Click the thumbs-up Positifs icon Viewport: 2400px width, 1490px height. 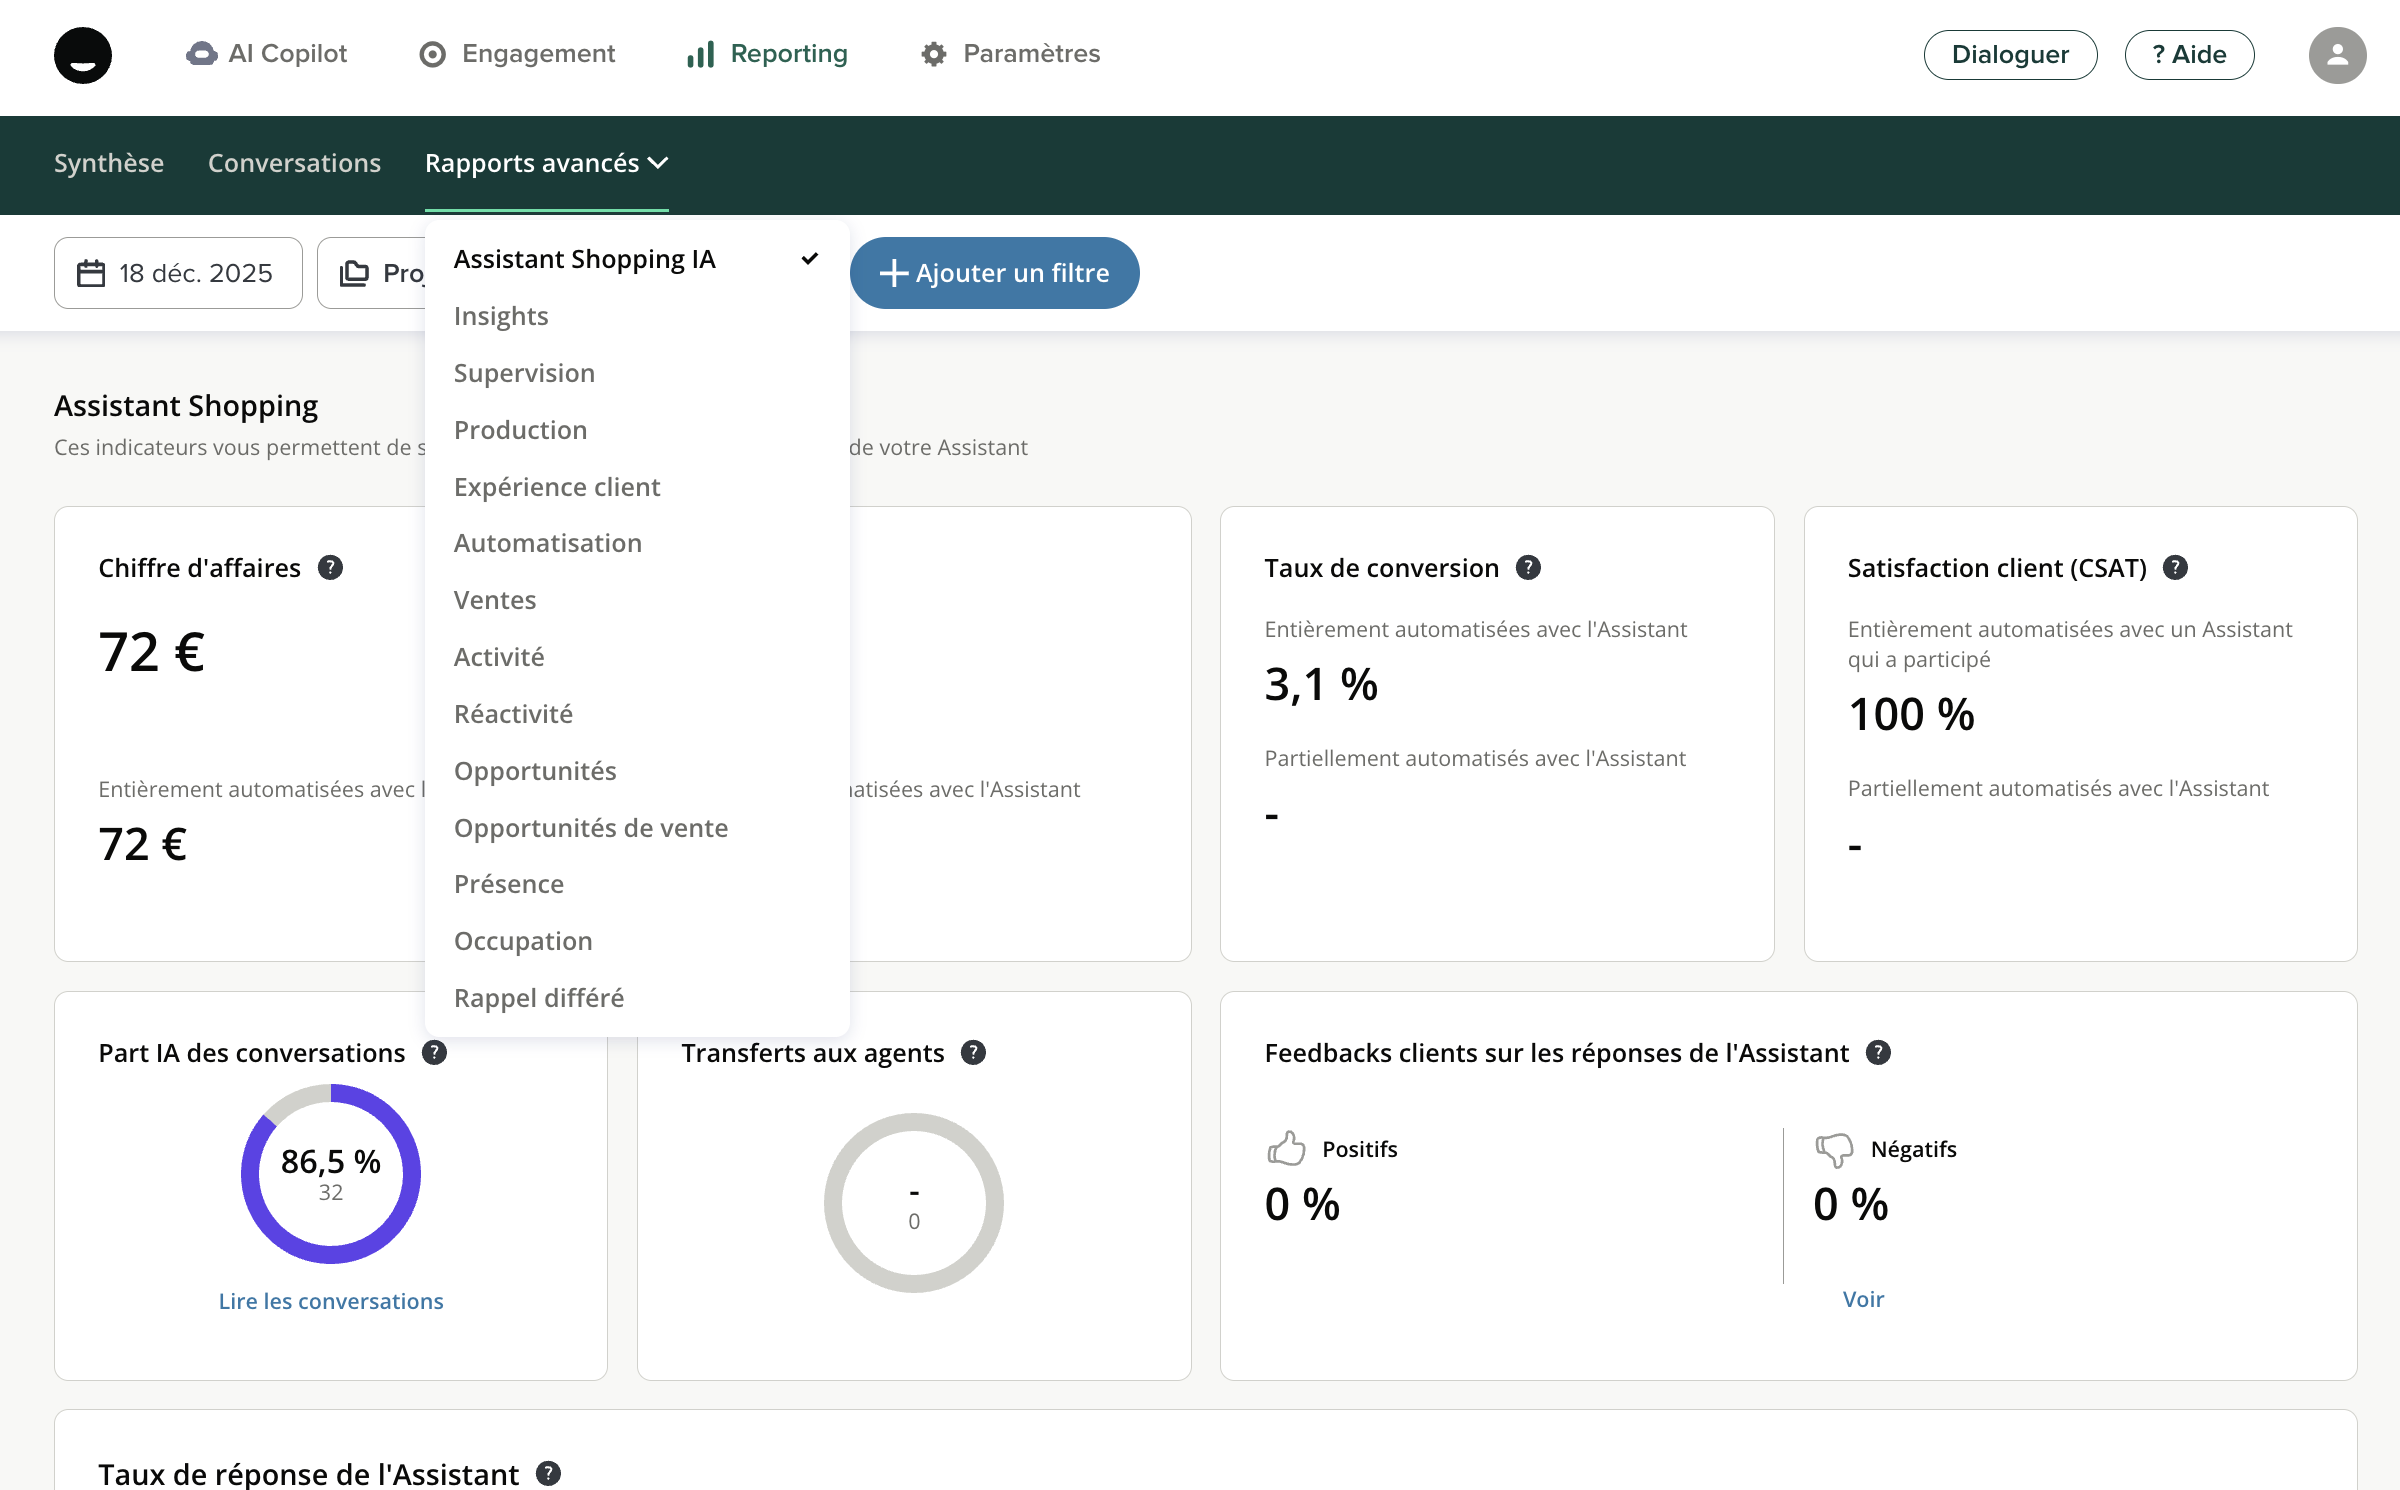pyautogui.click(x=1286, y=1149)
